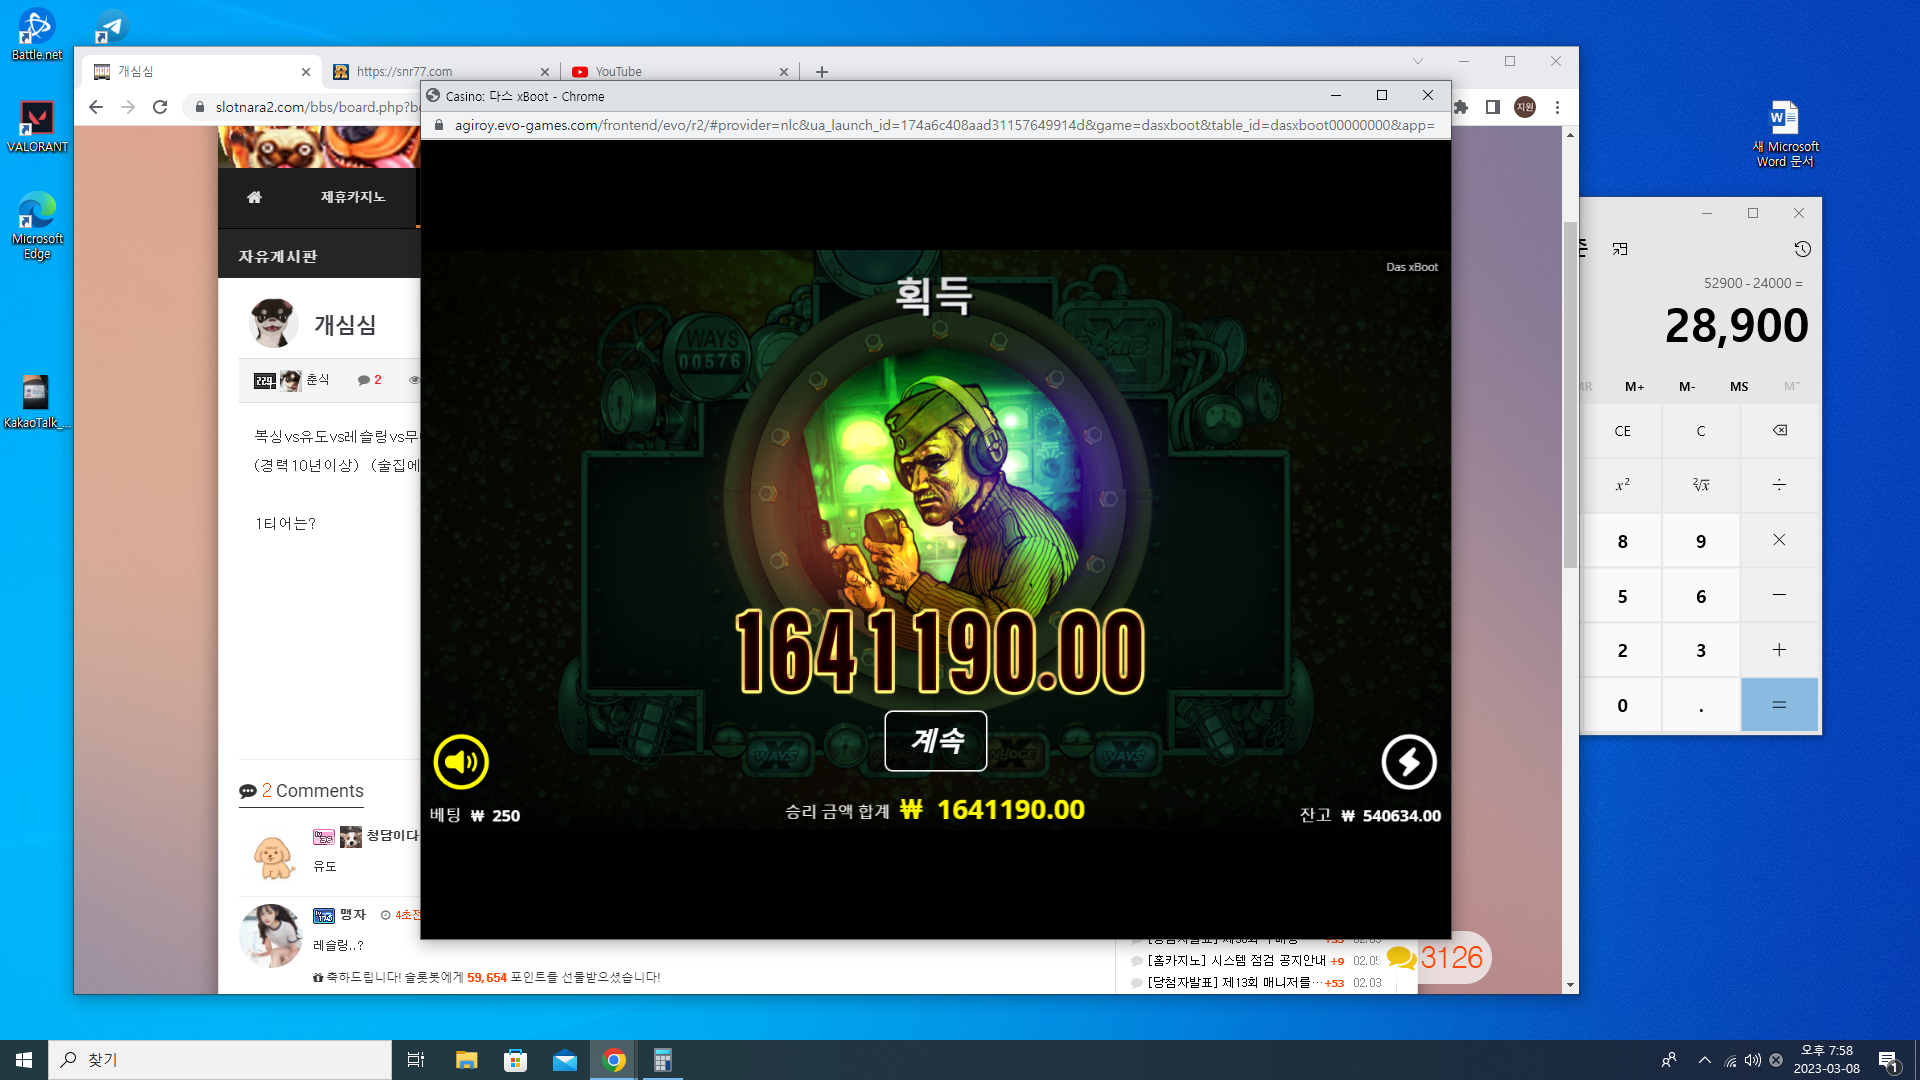The image size is (1920, 1080).
Task: Open Chrome tab search dropdown
Action: click(1418, 61)
